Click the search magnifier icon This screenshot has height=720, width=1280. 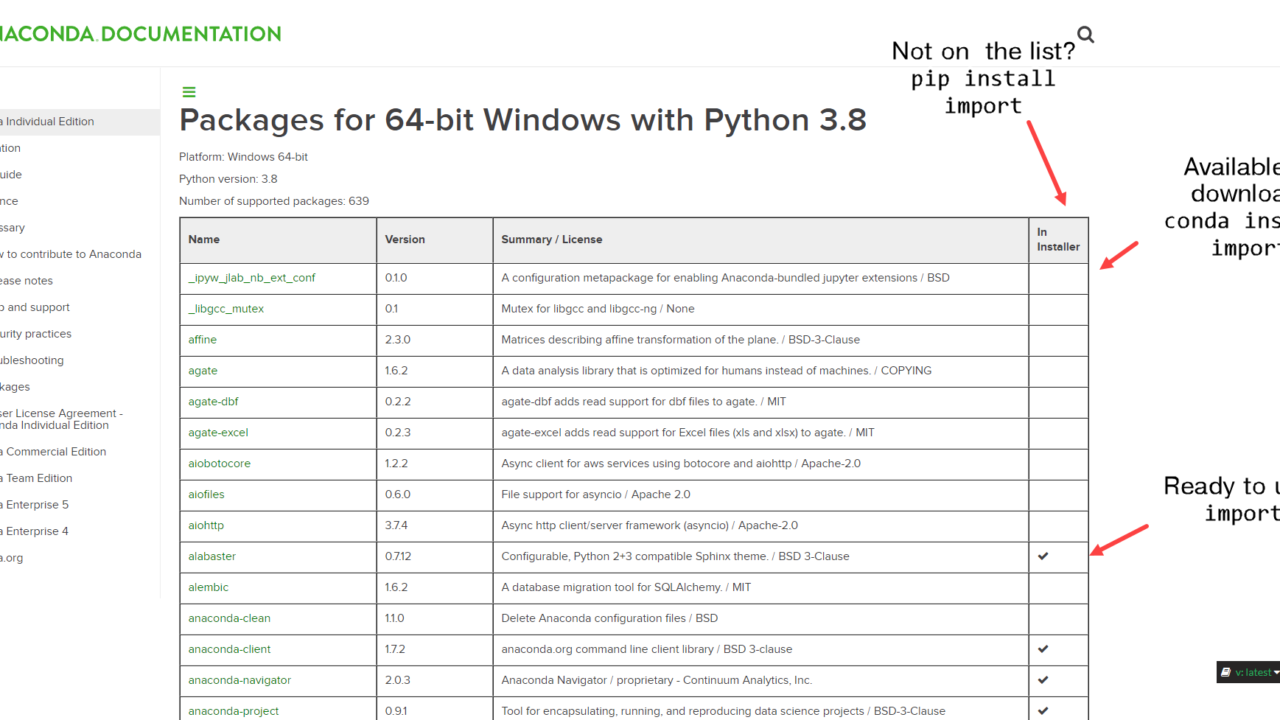tap(1085, 35)
